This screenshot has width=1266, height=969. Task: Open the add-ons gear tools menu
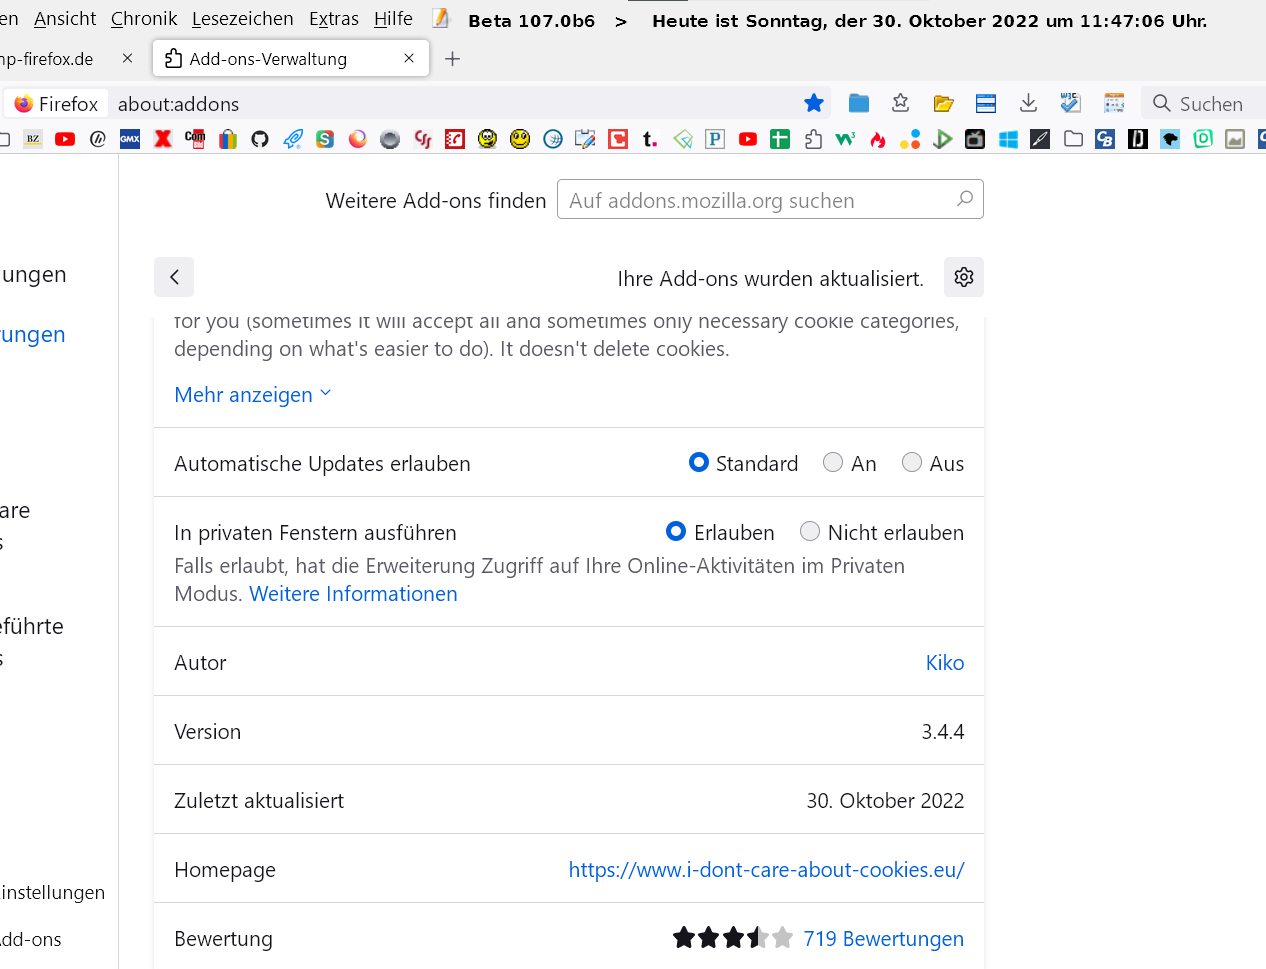tap(964, 277)
